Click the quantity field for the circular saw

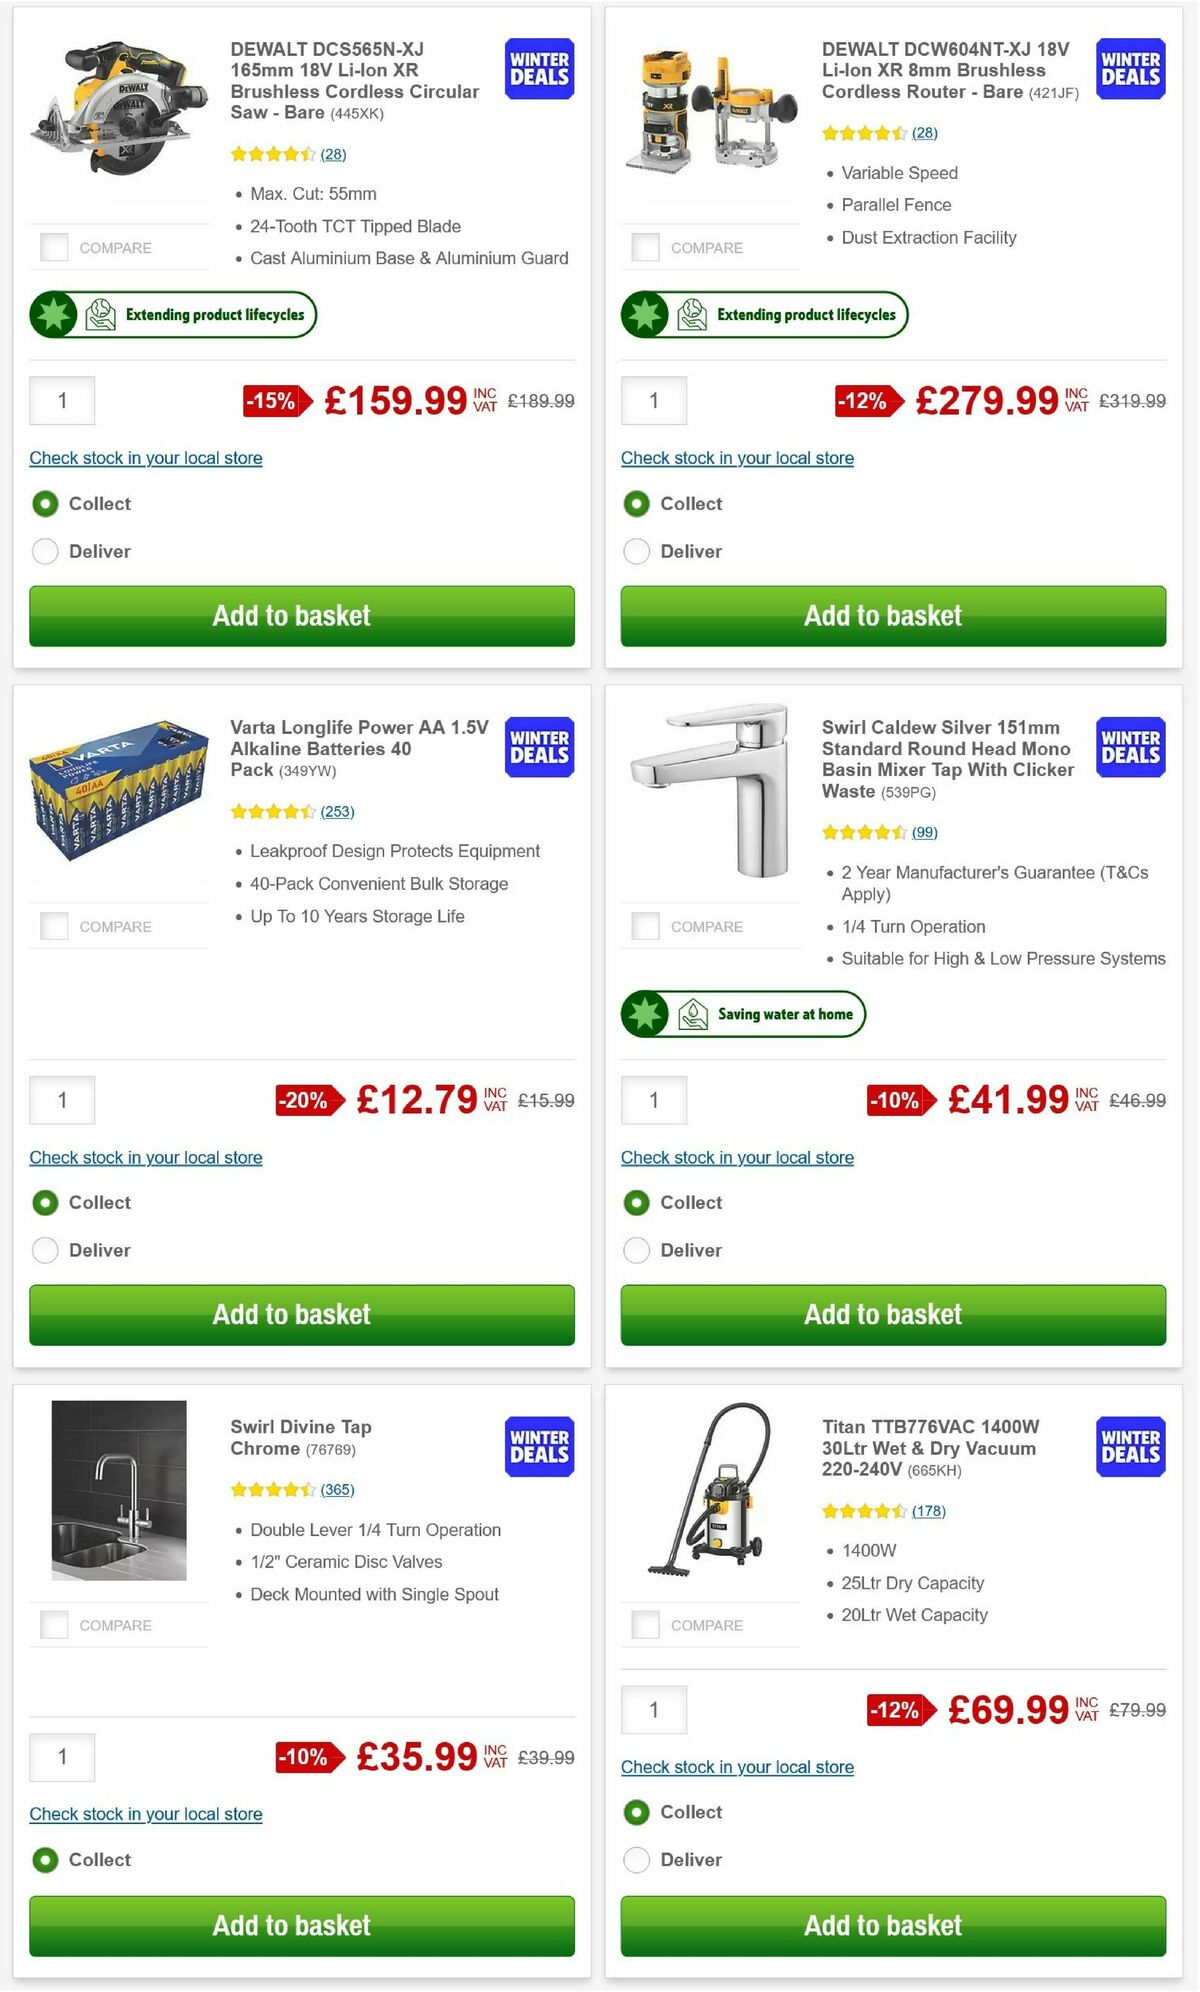pos(62,400)
